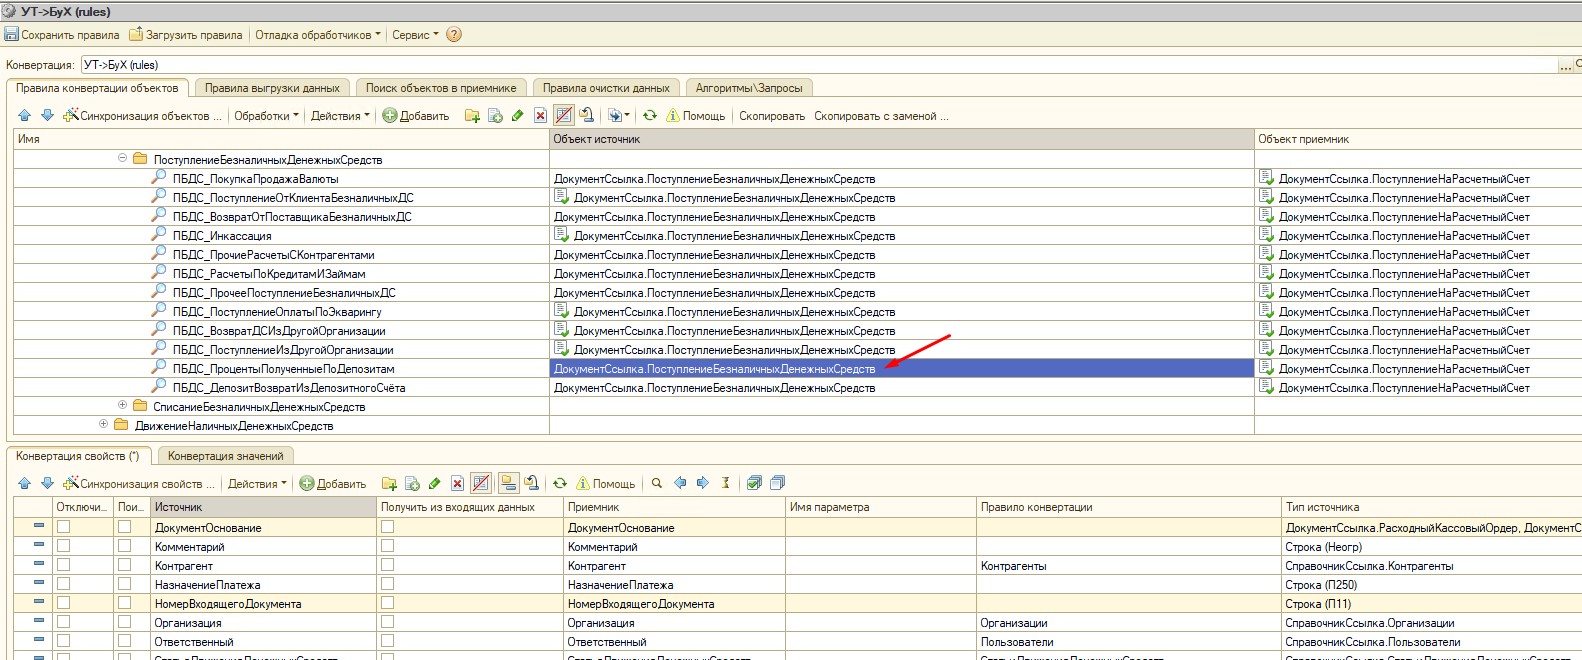Click move up arrow in properties toolbar
This screenshot has width=1582, height=660.
25,483
